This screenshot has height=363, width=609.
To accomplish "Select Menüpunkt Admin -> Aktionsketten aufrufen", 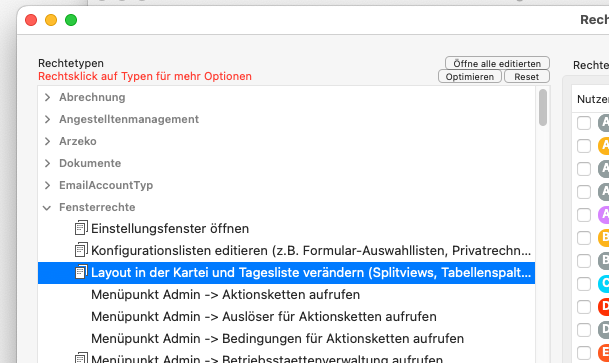I will click(286, 295).
